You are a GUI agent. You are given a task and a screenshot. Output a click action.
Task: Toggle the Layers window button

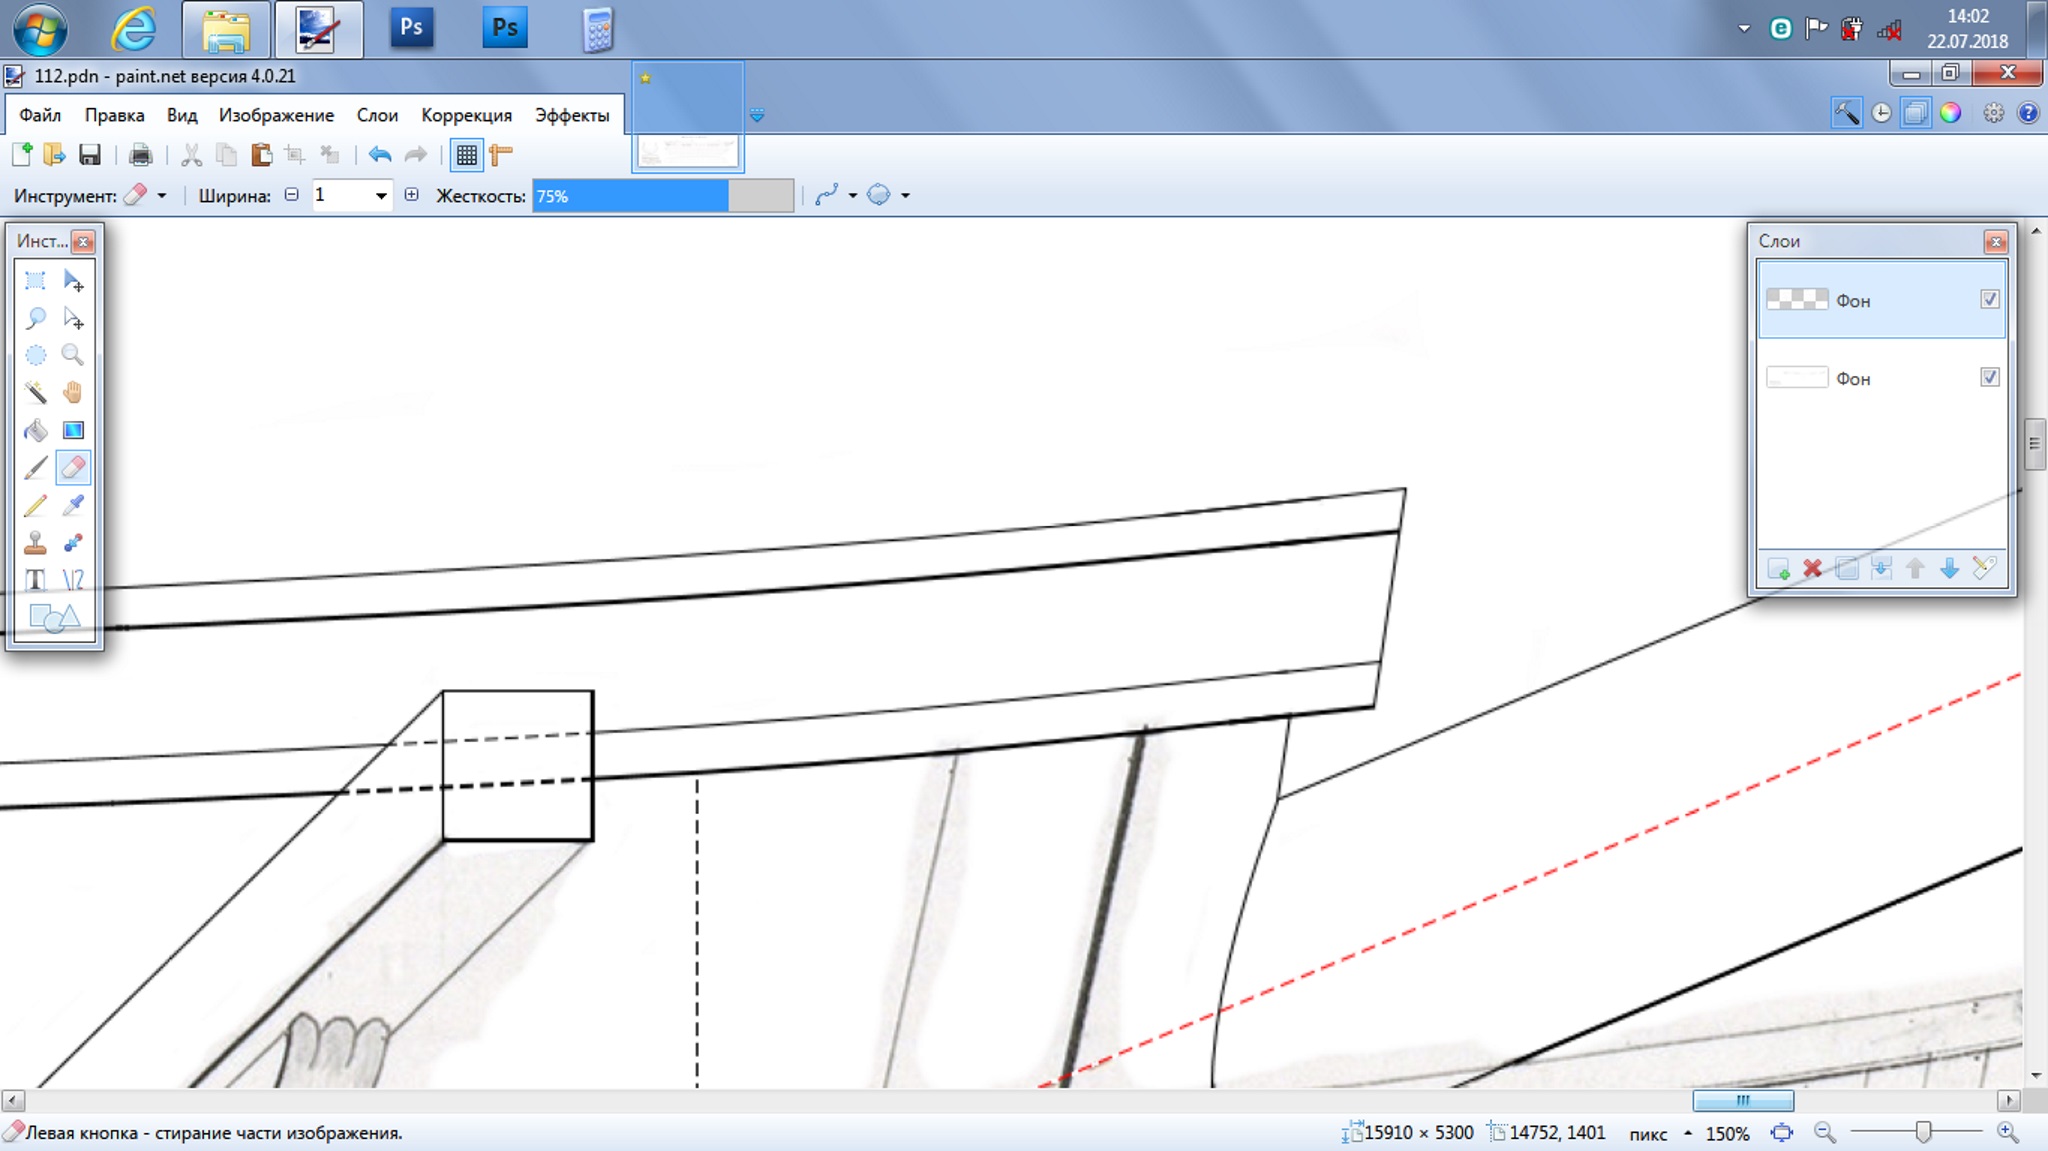[x=1915, y=113]
